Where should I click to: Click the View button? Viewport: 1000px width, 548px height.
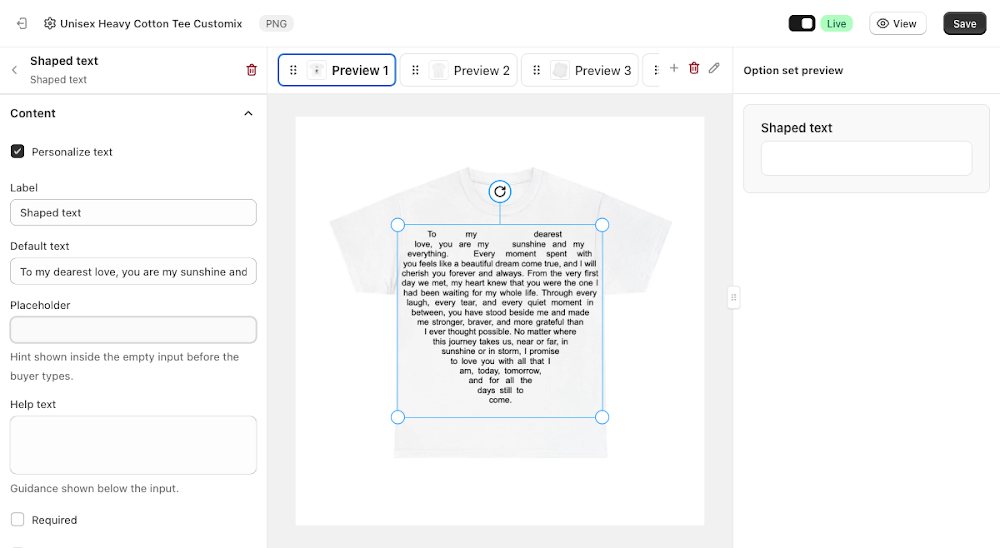(897, 24)
